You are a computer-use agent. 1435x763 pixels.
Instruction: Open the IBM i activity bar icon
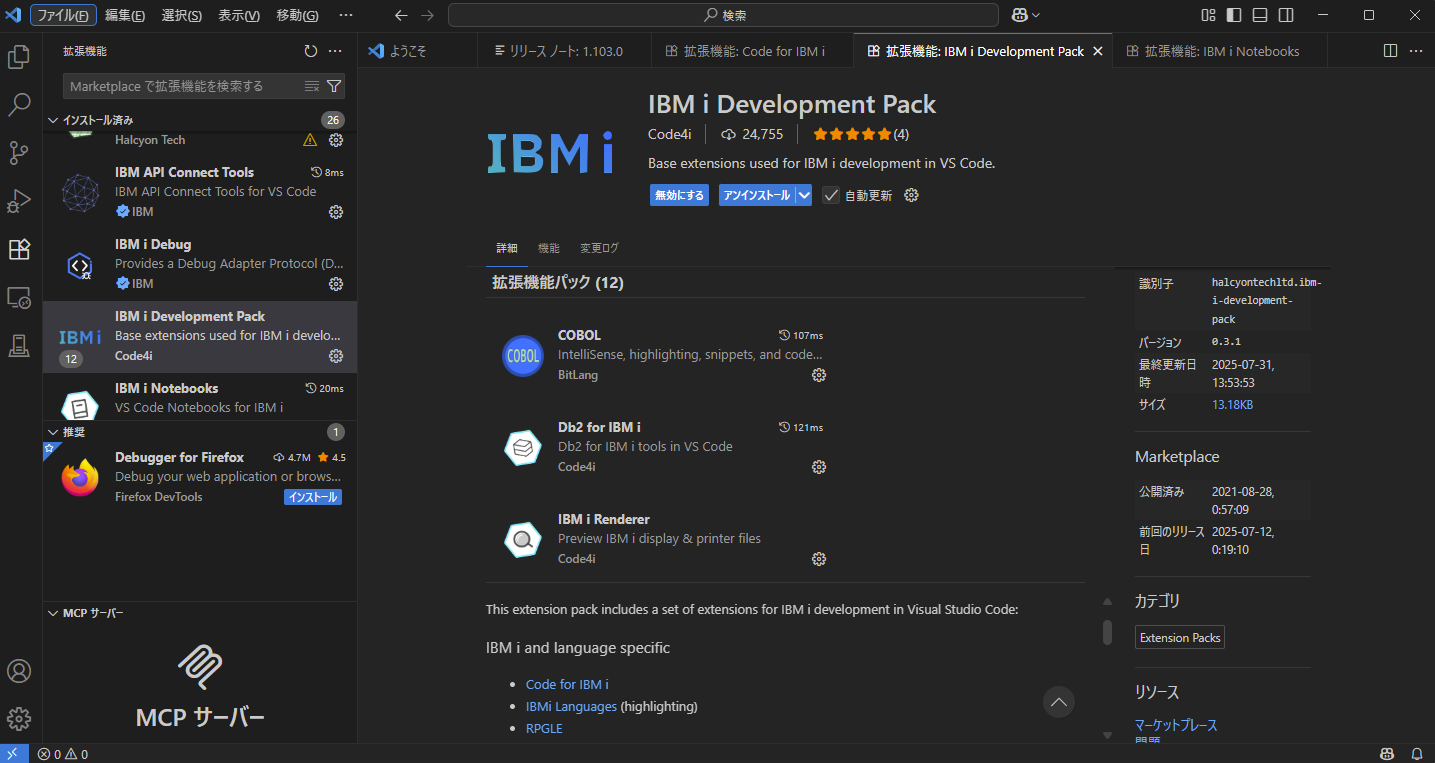click(19, 345)
